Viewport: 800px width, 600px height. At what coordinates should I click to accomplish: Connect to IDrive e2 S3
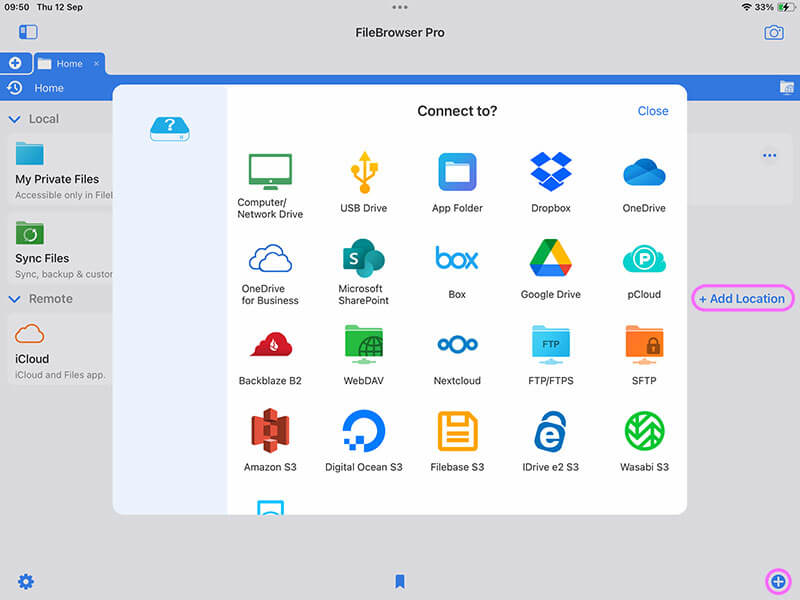(551, 442)
